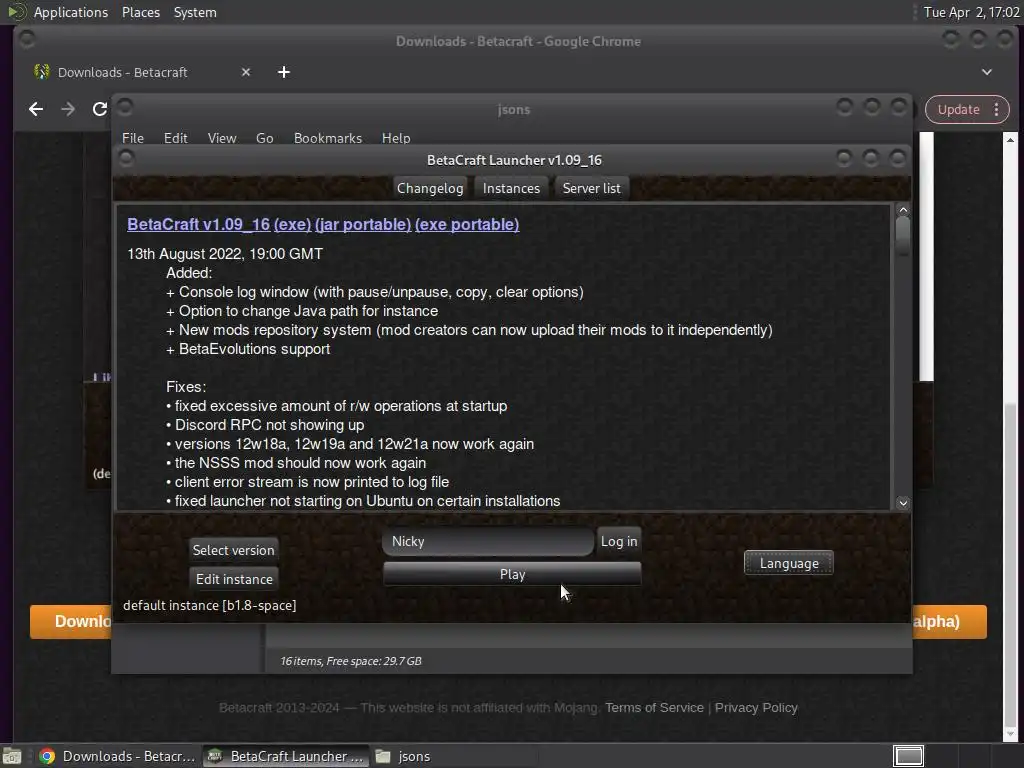Open the Applications menu
Viewport: 1024px width, 768px height.
pos(71,12)
